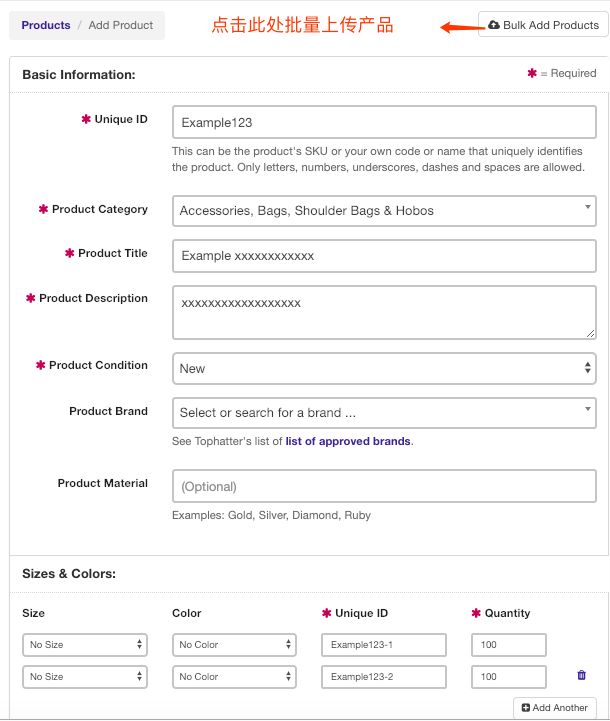Expand the Product Brand search dropdown
Image resolution: width=610 pixels, height=721 pixels.
coord(384,412)
